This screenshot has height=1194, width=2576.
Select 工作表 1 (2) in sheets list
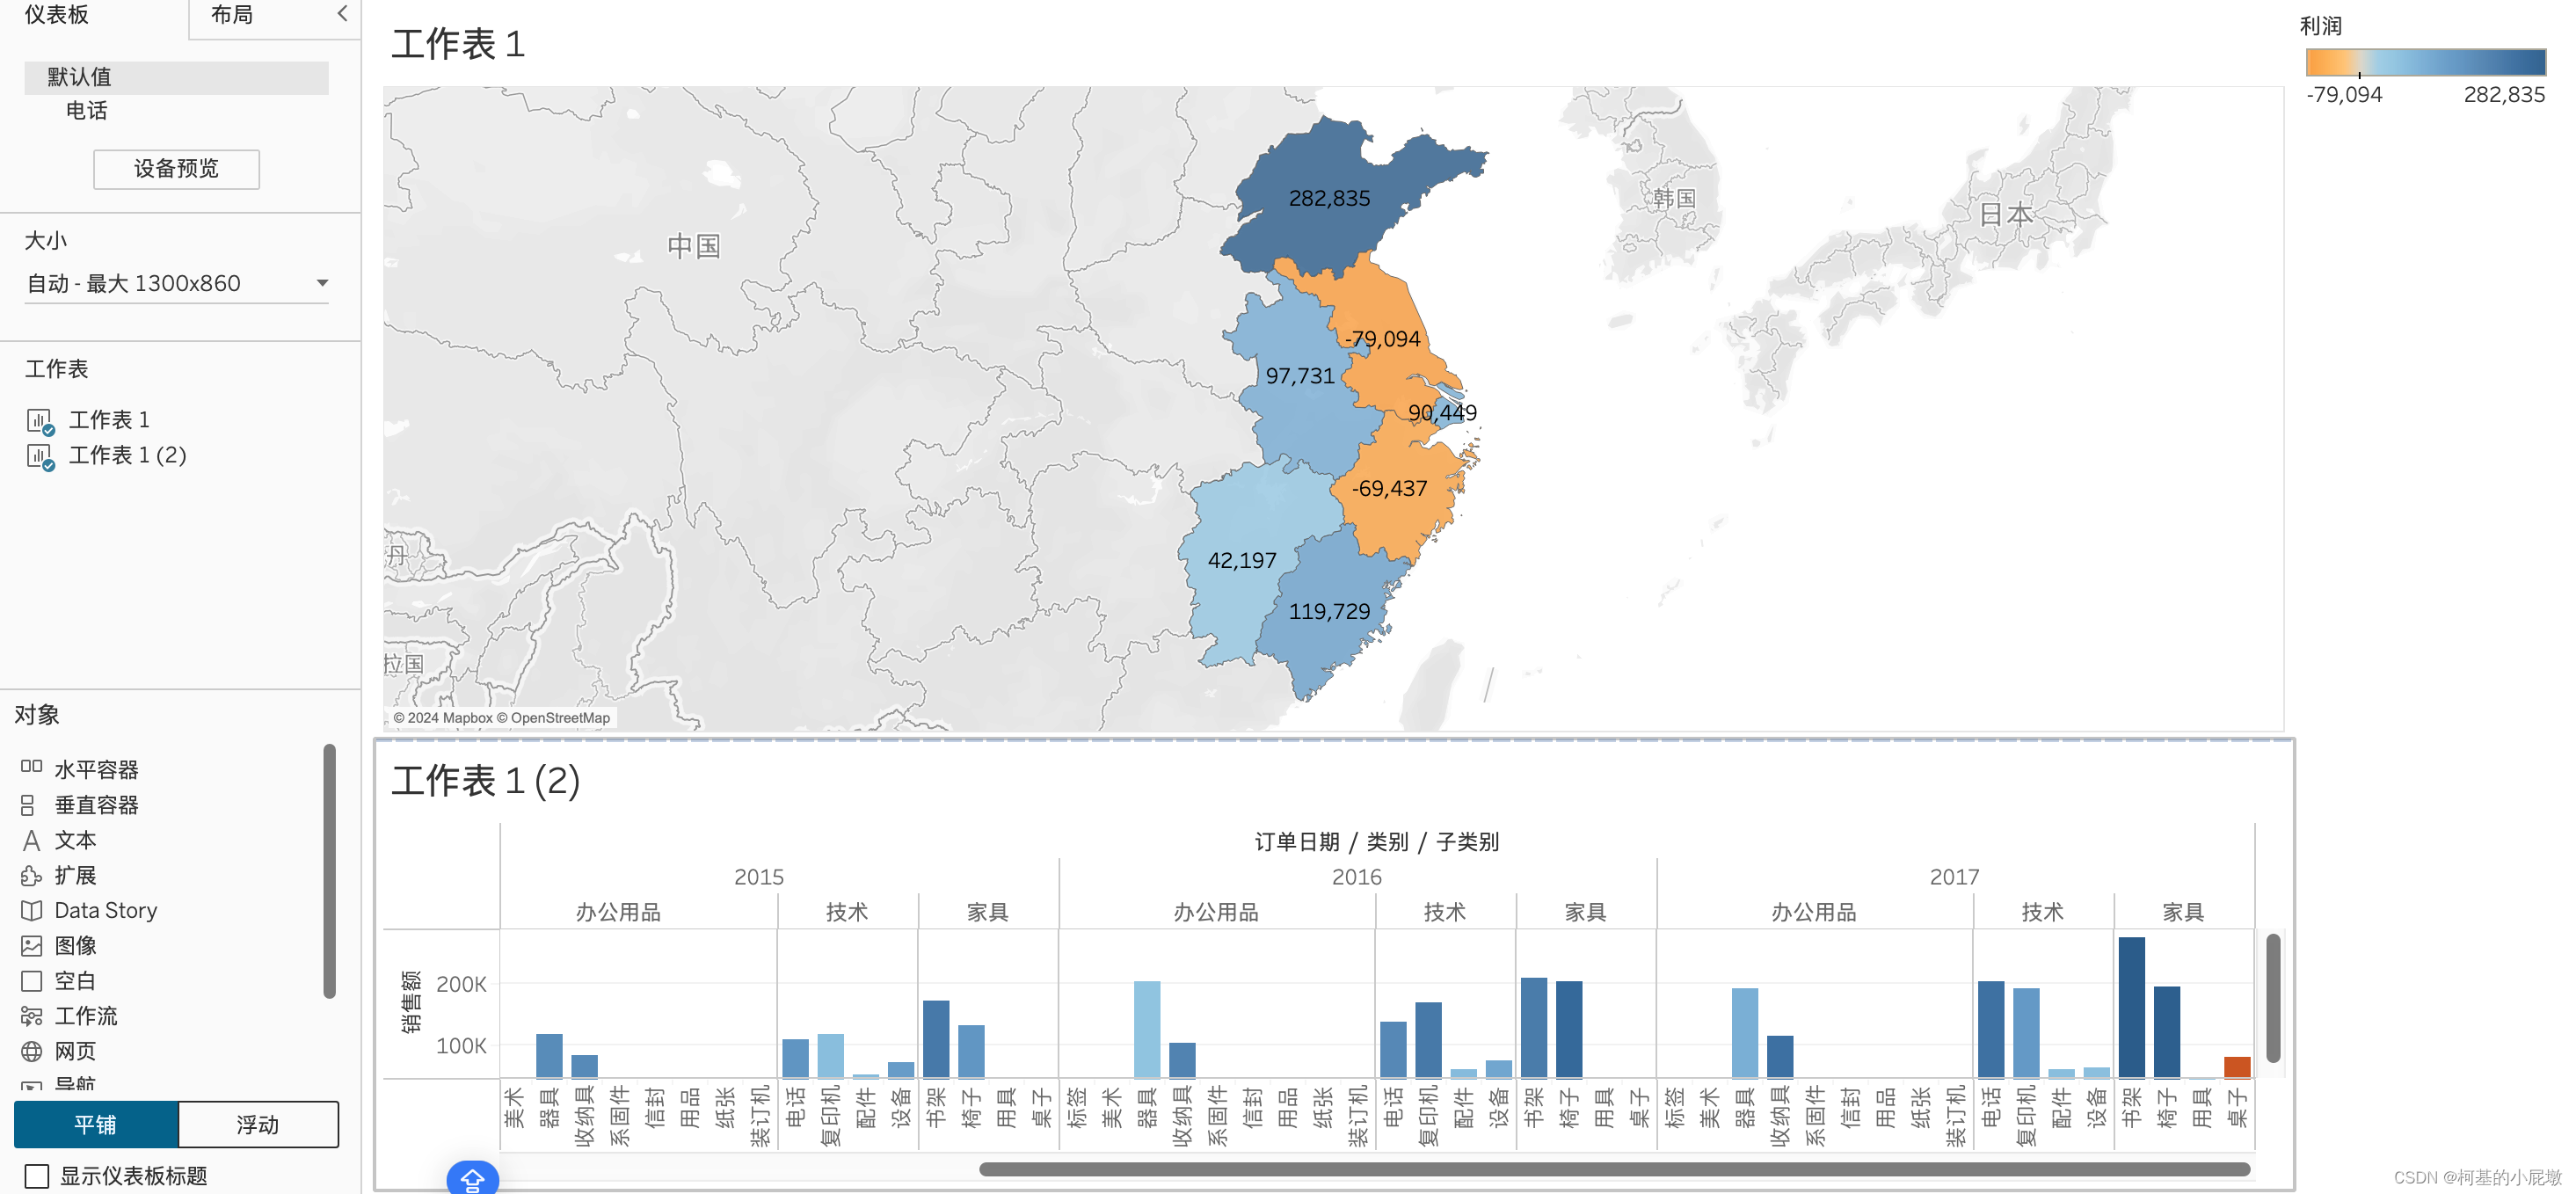pos(127,455)
